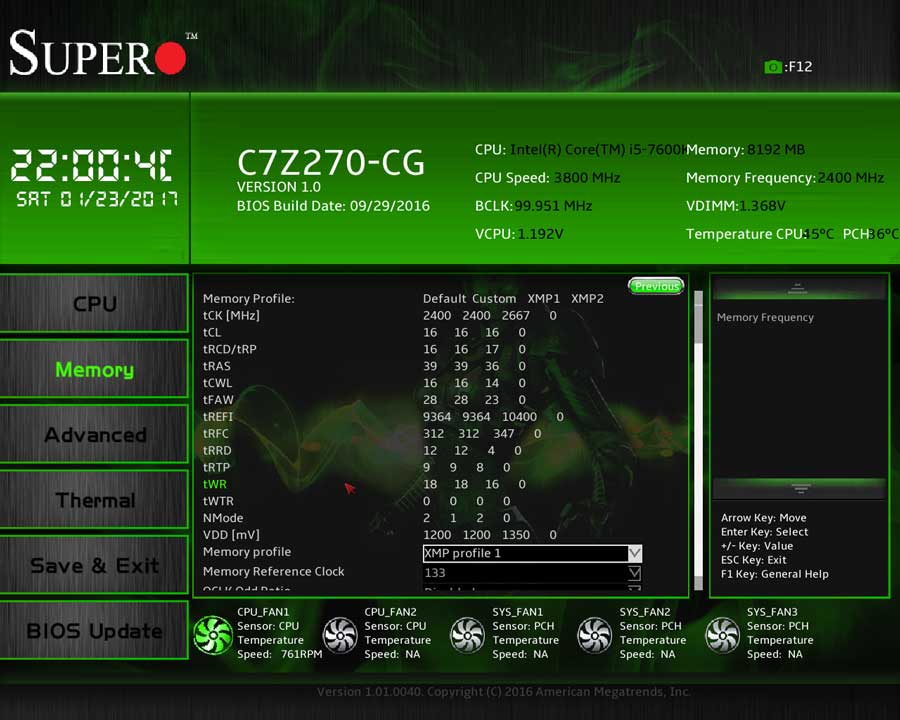900x720 pixels.
Task: Switch to Save & Exit tab
Action: pos(94,565)
